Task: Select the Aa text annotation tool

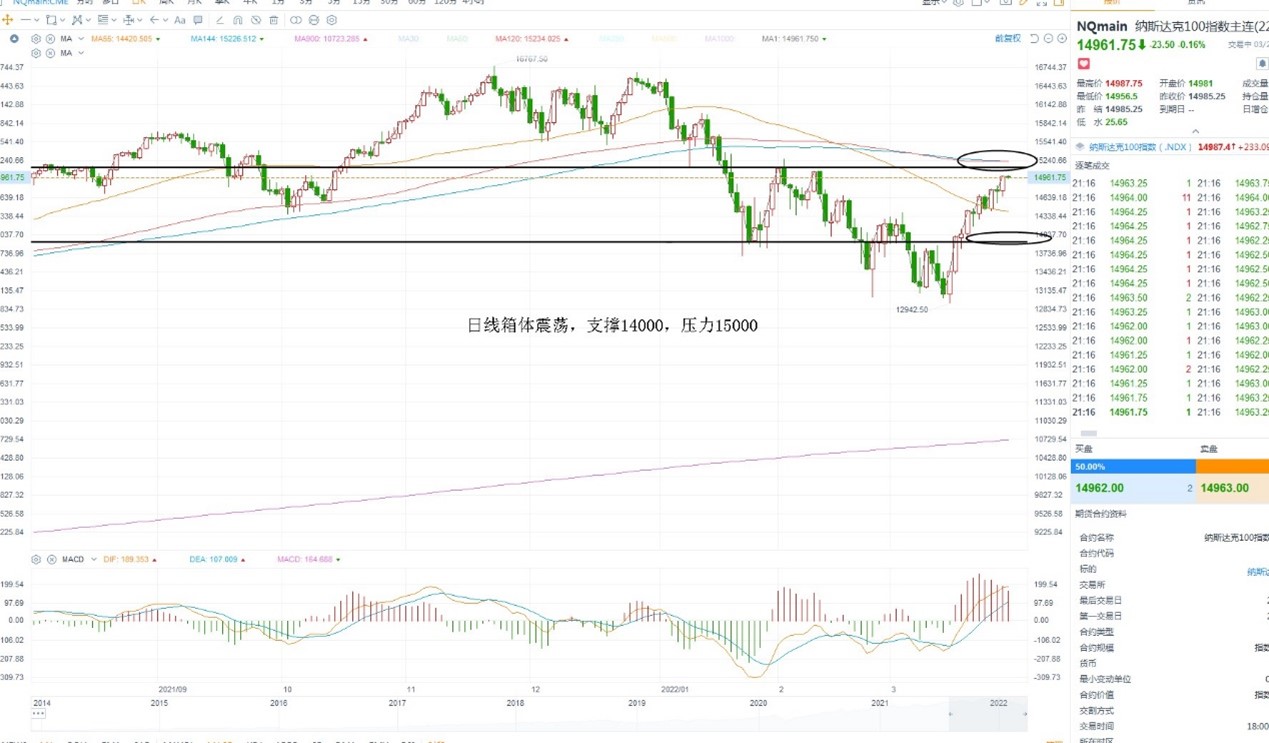Action: tap(180, 20)
